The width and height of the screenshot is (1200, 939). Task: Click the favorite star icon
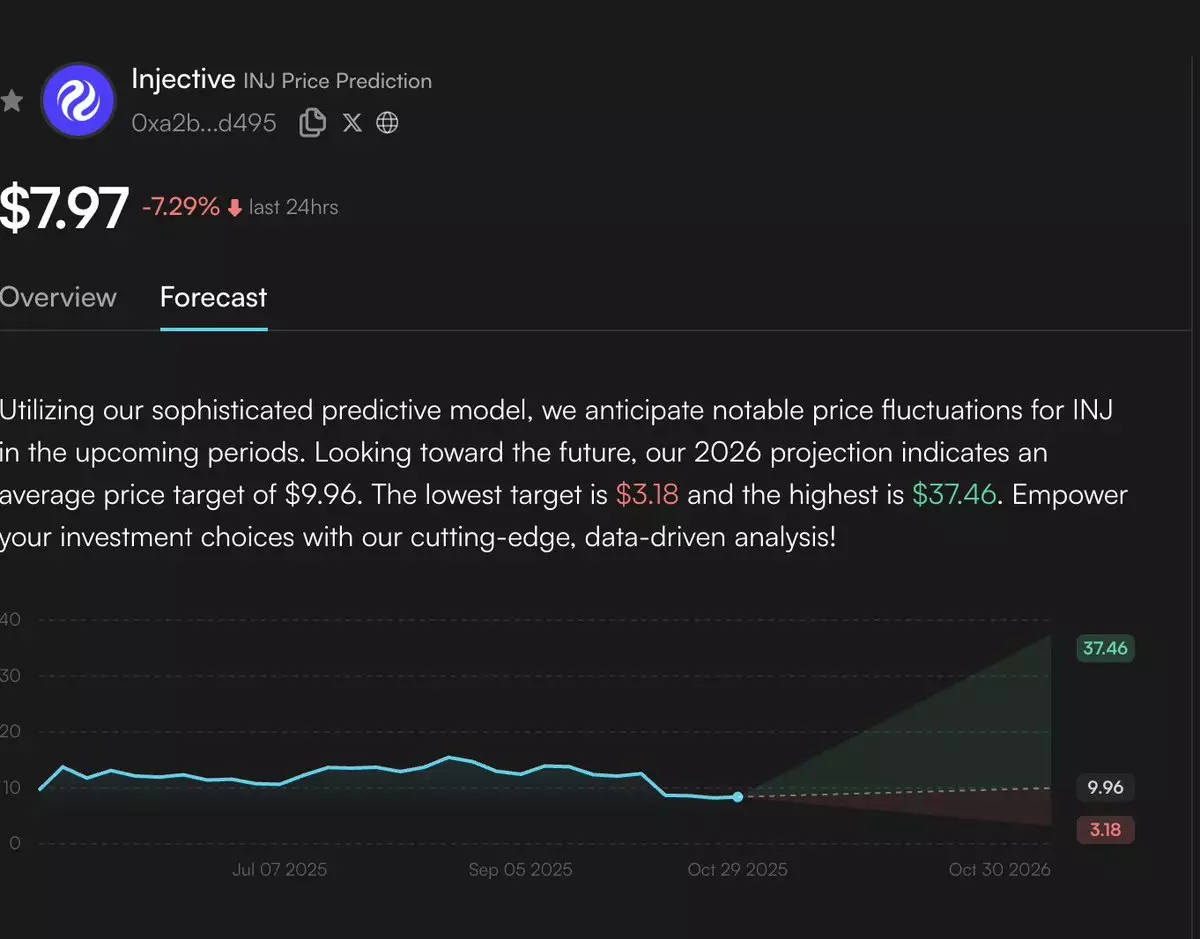click(x=12, y=101)
